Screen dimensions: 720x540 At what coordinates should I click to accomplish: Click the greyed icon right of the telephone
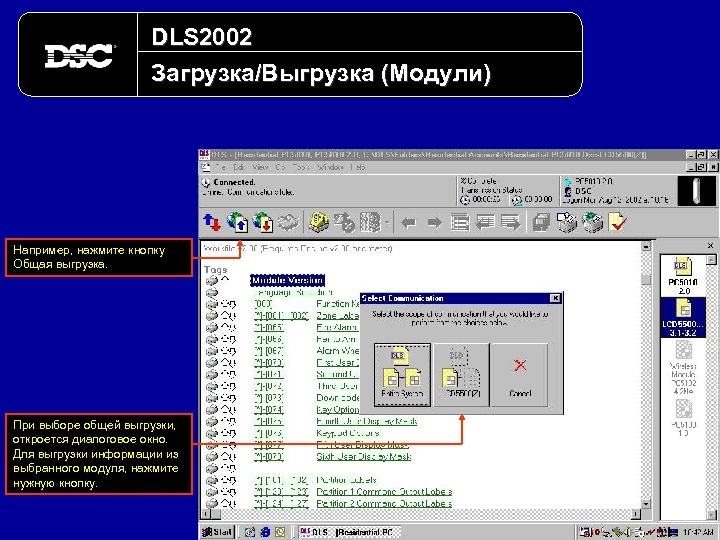344,223
